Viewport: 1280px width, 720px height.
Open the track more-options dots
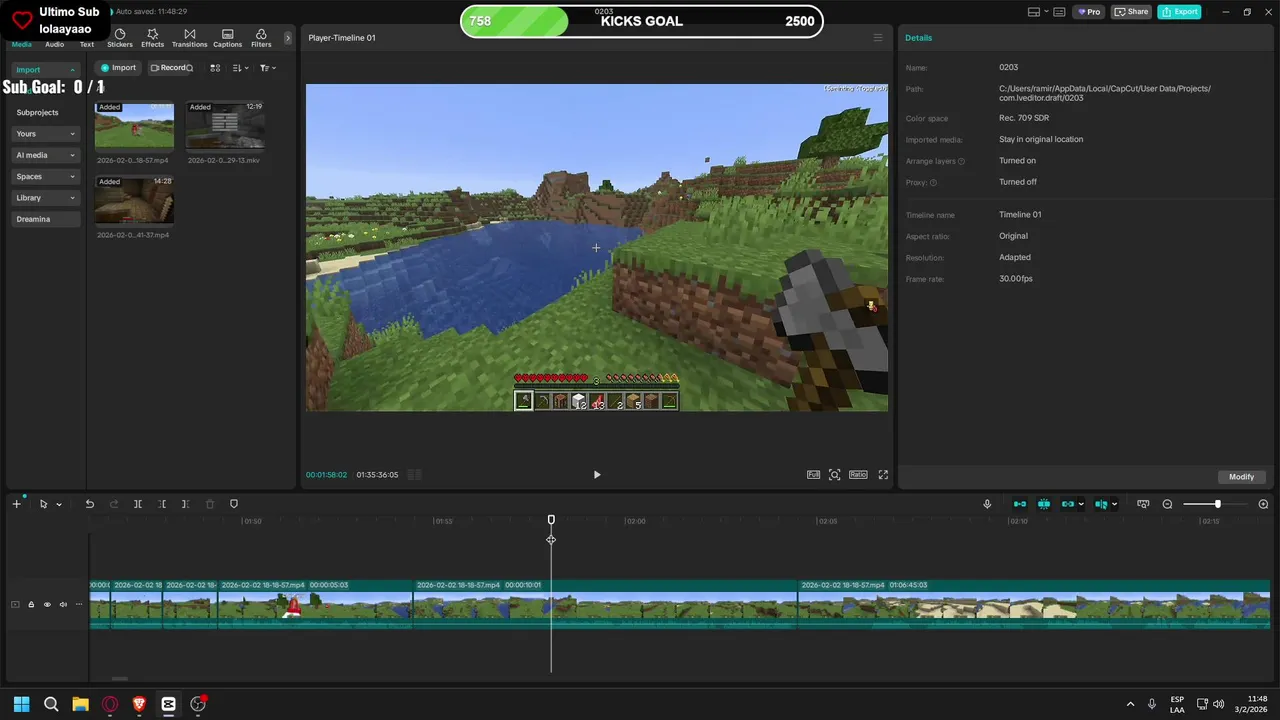(79, 604)
